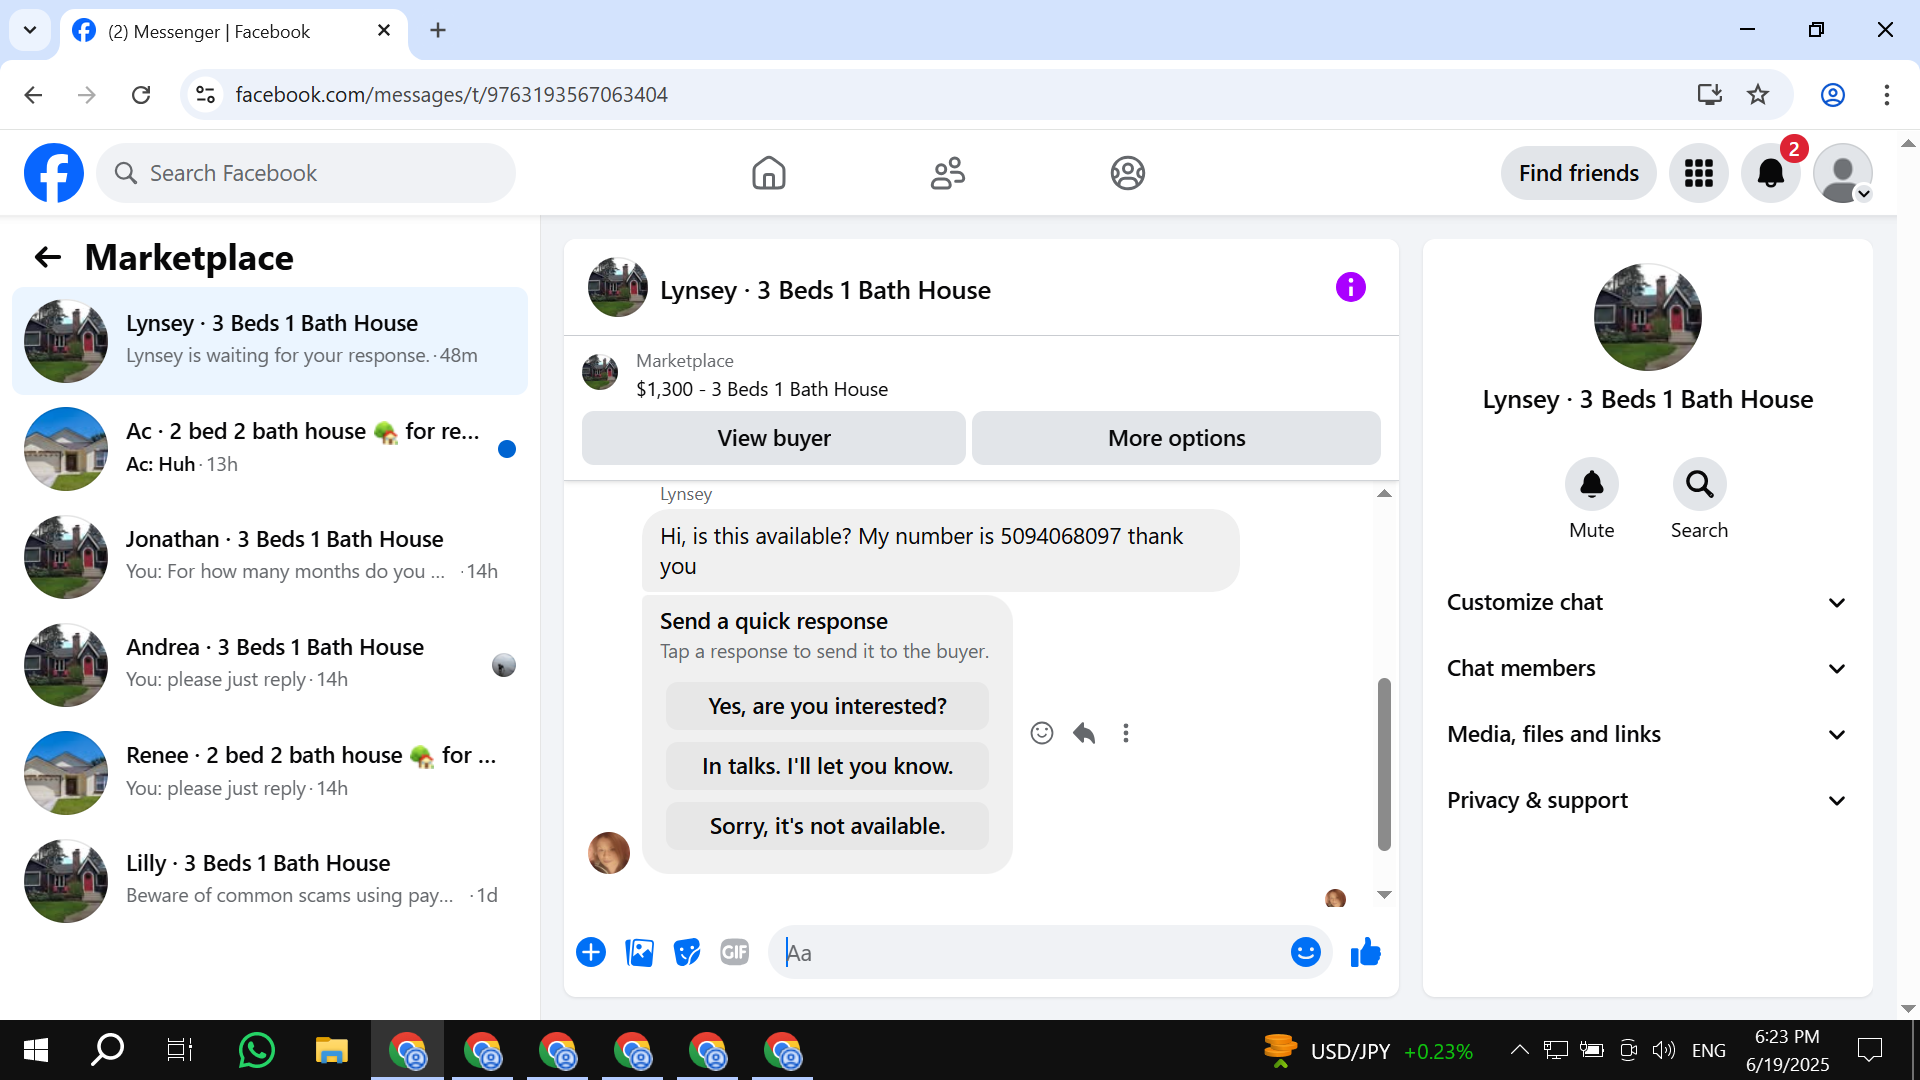The image size is (1920, 1080).
Task: Focus the Search Facebook field
Action: click(306, 173)
